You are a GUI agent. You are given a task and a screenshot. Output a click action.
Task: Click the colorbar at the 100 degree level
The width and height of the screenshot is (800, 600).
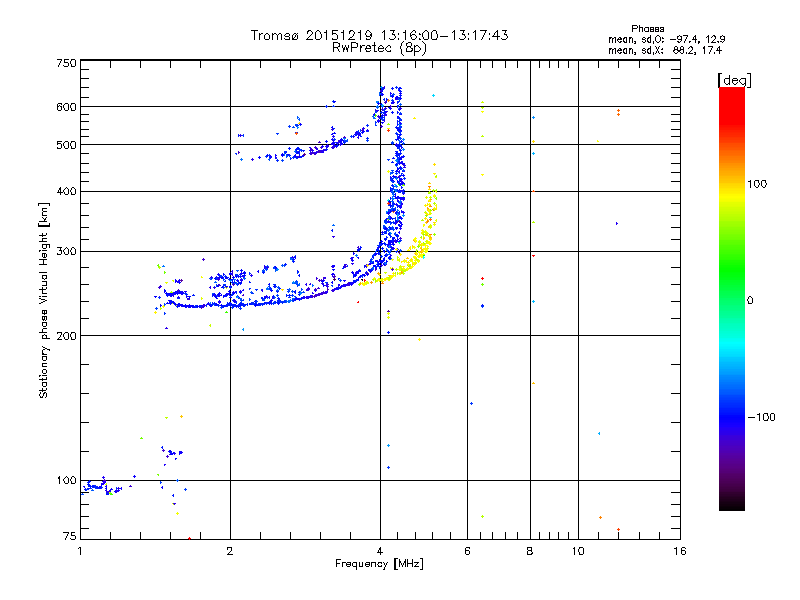[732, 184]
